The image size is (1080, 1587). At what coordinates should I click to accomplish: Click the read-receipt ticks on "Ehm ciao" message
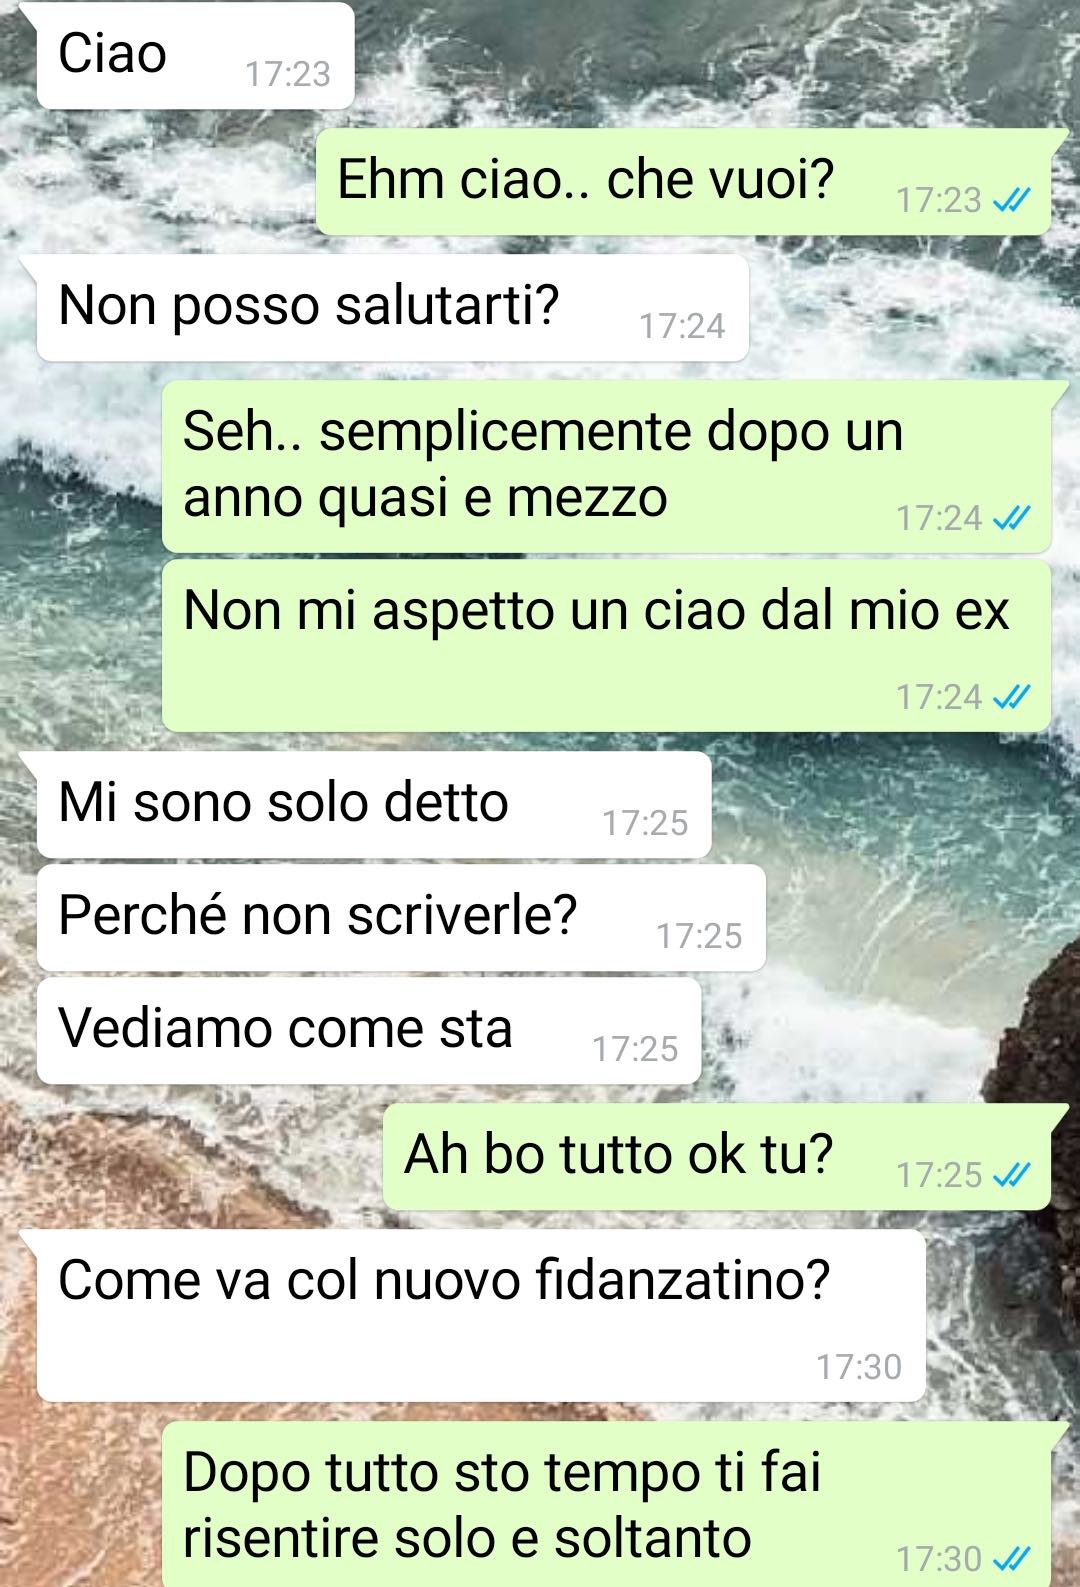(1011, 201)
